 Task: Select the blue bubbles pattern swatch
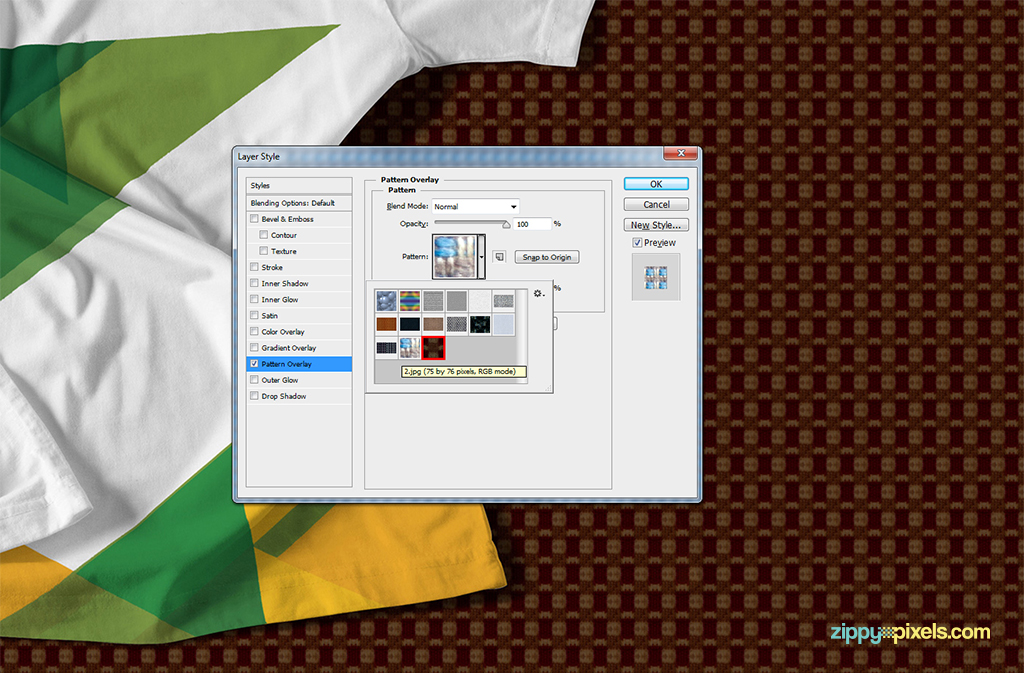(x=386, y=300)
